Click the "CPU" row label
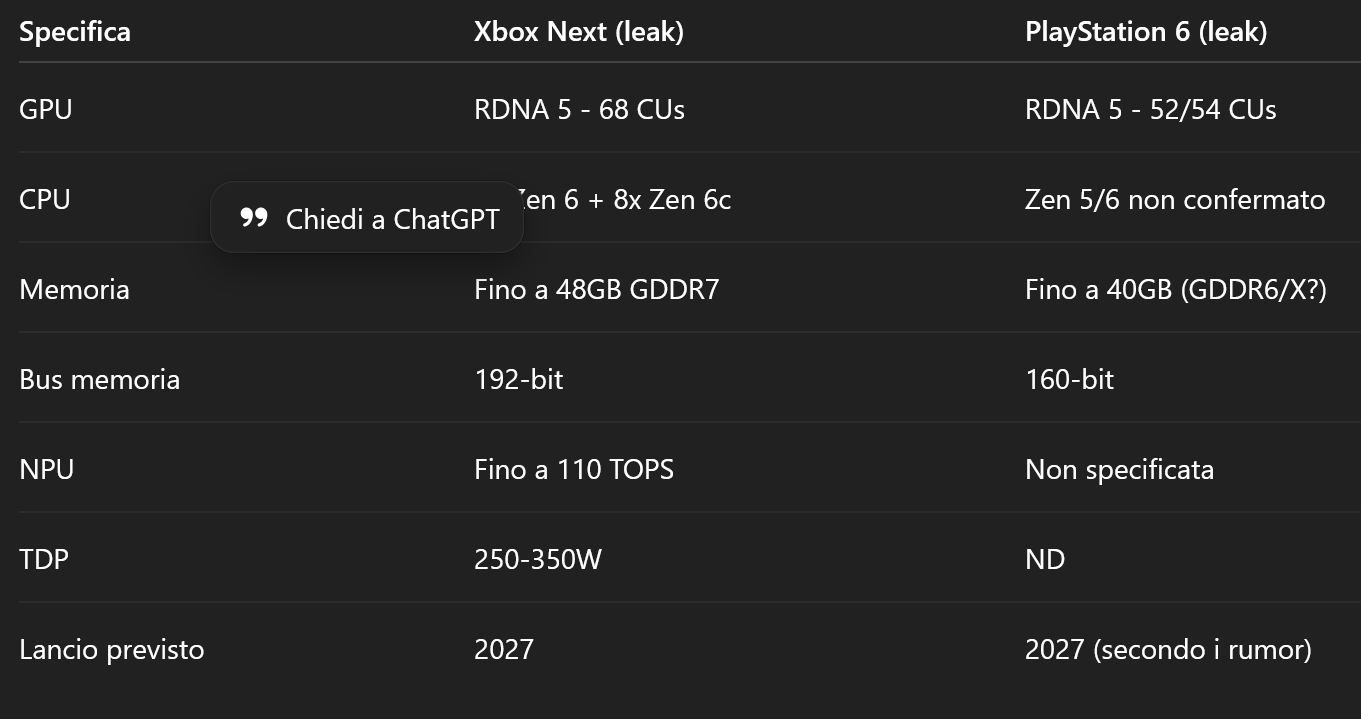Image resolution: width=1361 pixels, height=719 pixels. click(45, 199)
